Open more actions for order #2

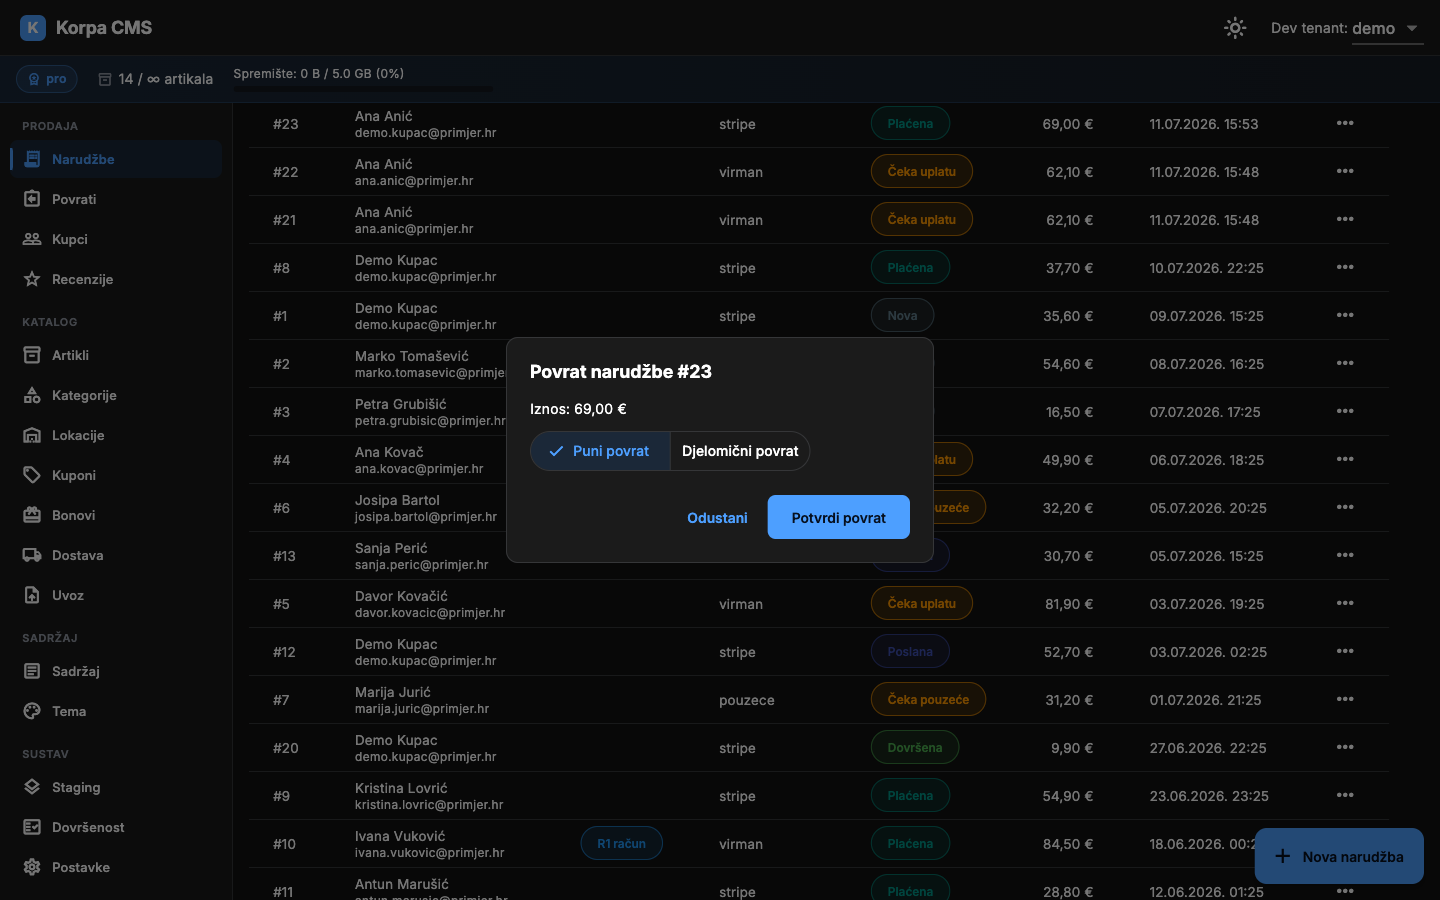(x=1345, y=363)
